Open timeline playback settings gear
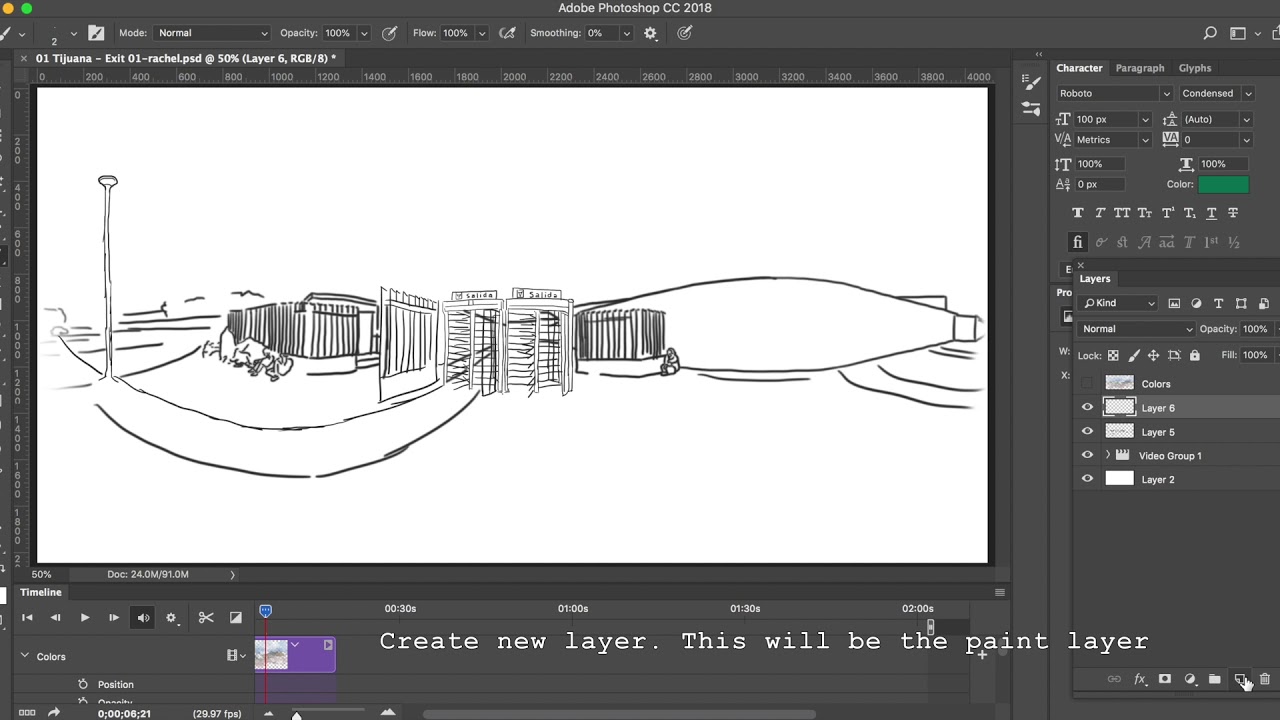This screenshot has height=720, width=1280. coord(171,618)
